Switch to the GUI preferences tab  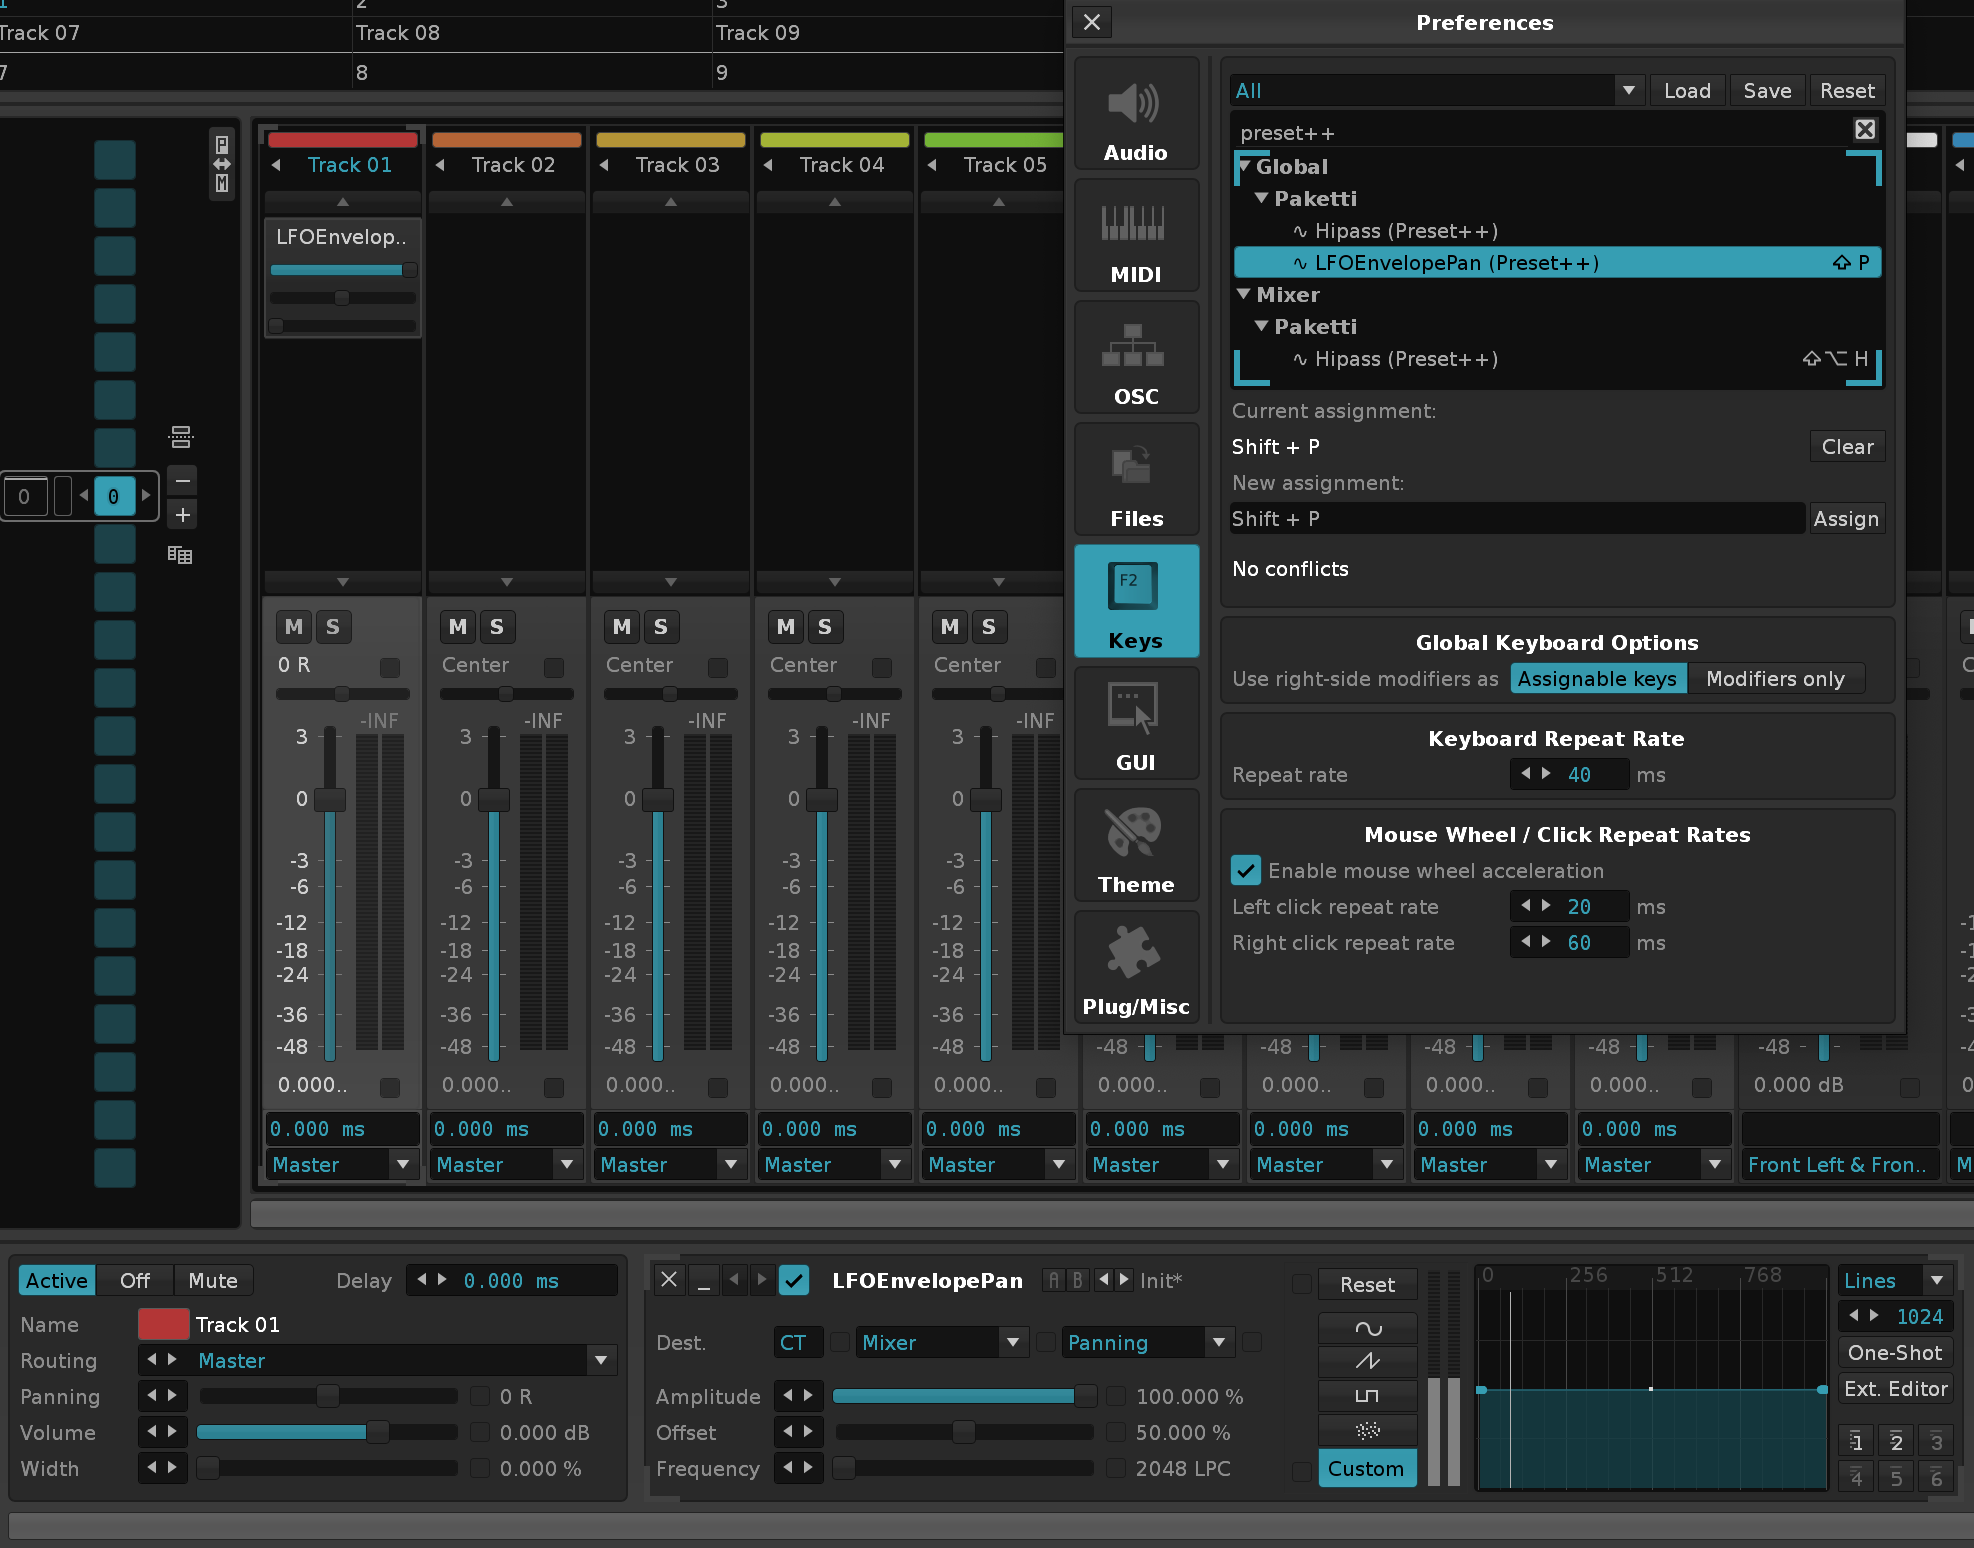[1136, 724]
